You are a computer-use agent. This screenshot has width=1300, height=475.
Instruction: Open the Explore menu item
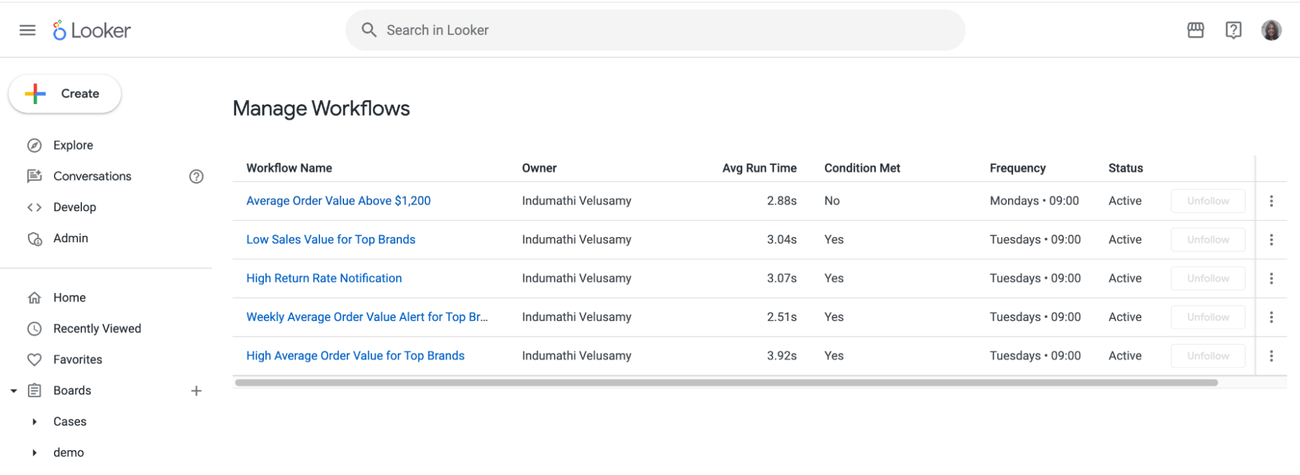pyautogui.click(x=73, y=145)
